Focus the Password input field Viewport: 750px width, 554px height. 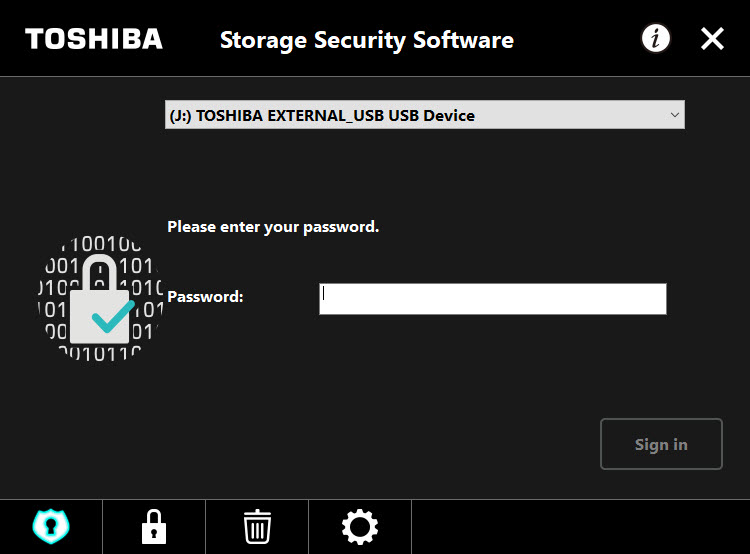tap(493, 299)
